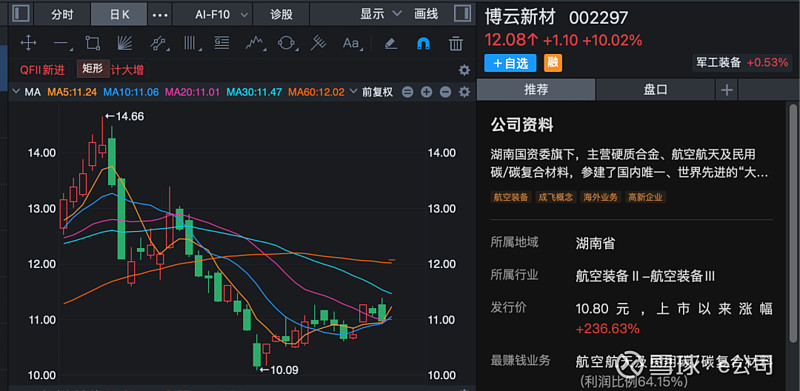Click the MA5:11.24 value

point(72,92)
